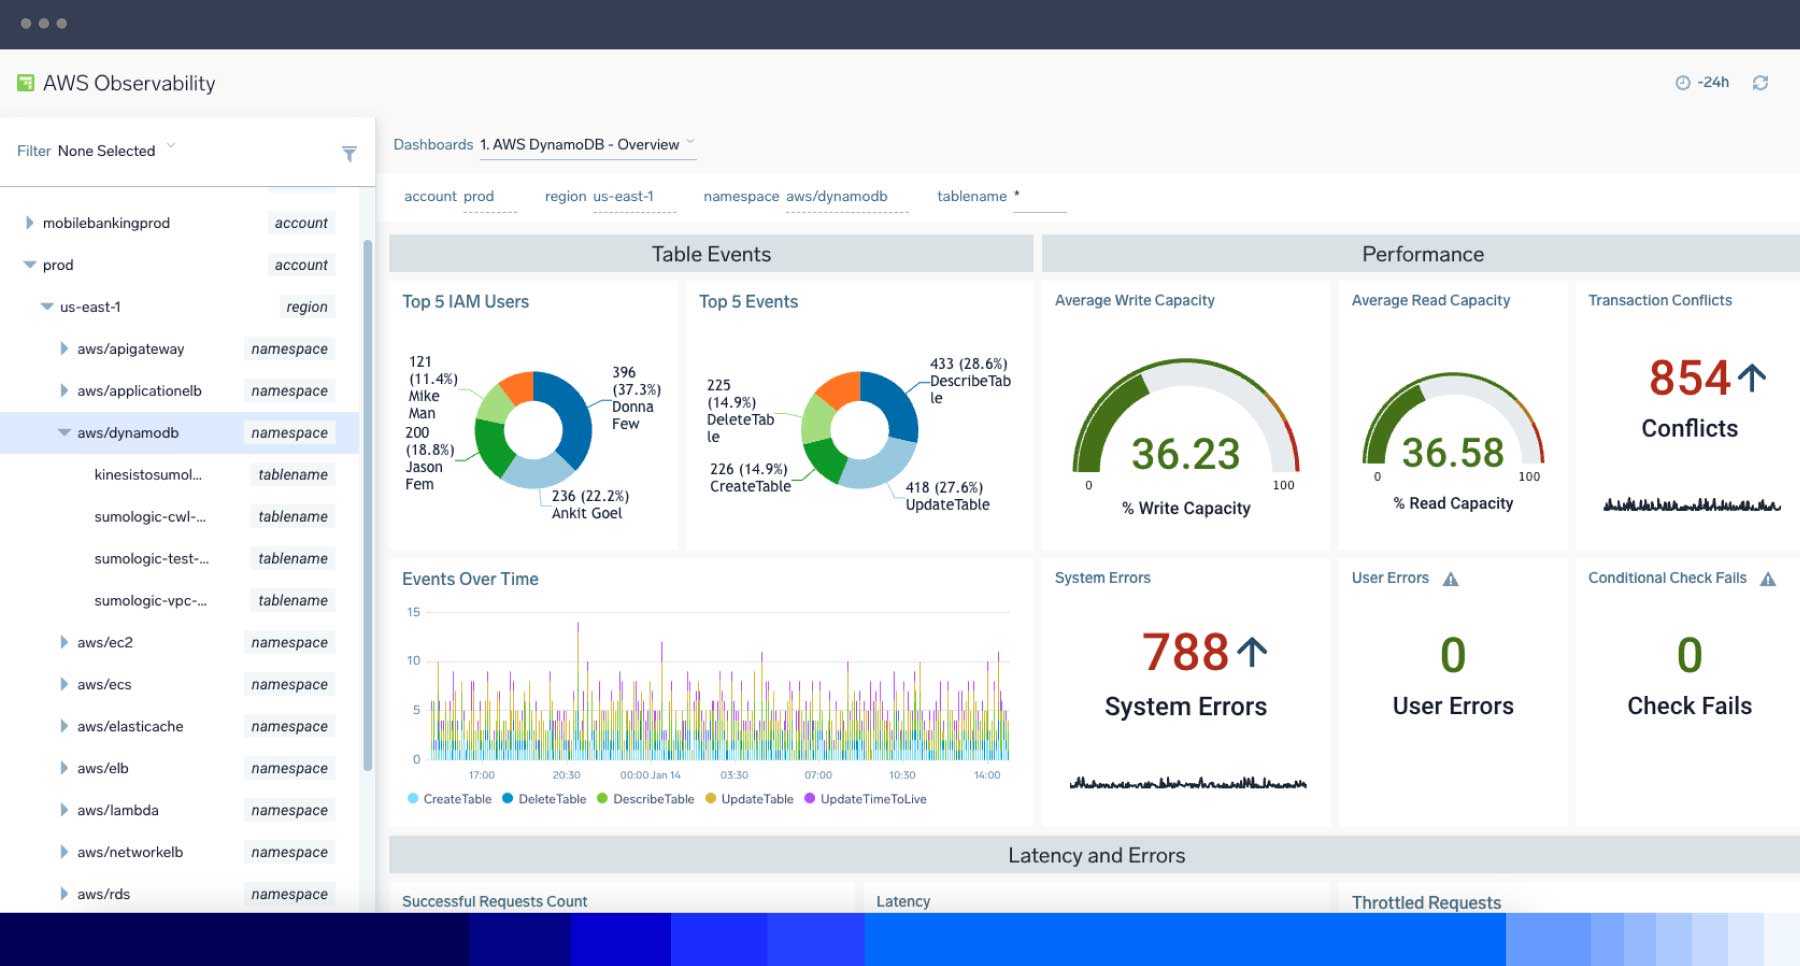Click the up arrow beside 788 System Errors
The image size is (1800, 966).
click(1252, 652)
